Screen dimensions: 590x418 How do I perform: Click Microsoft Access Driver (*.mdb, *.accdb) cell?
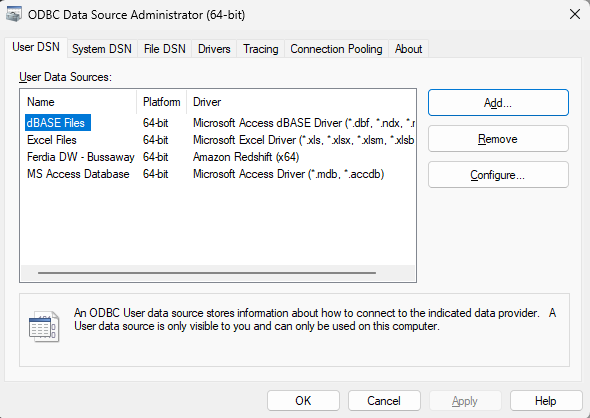[289, 174]
